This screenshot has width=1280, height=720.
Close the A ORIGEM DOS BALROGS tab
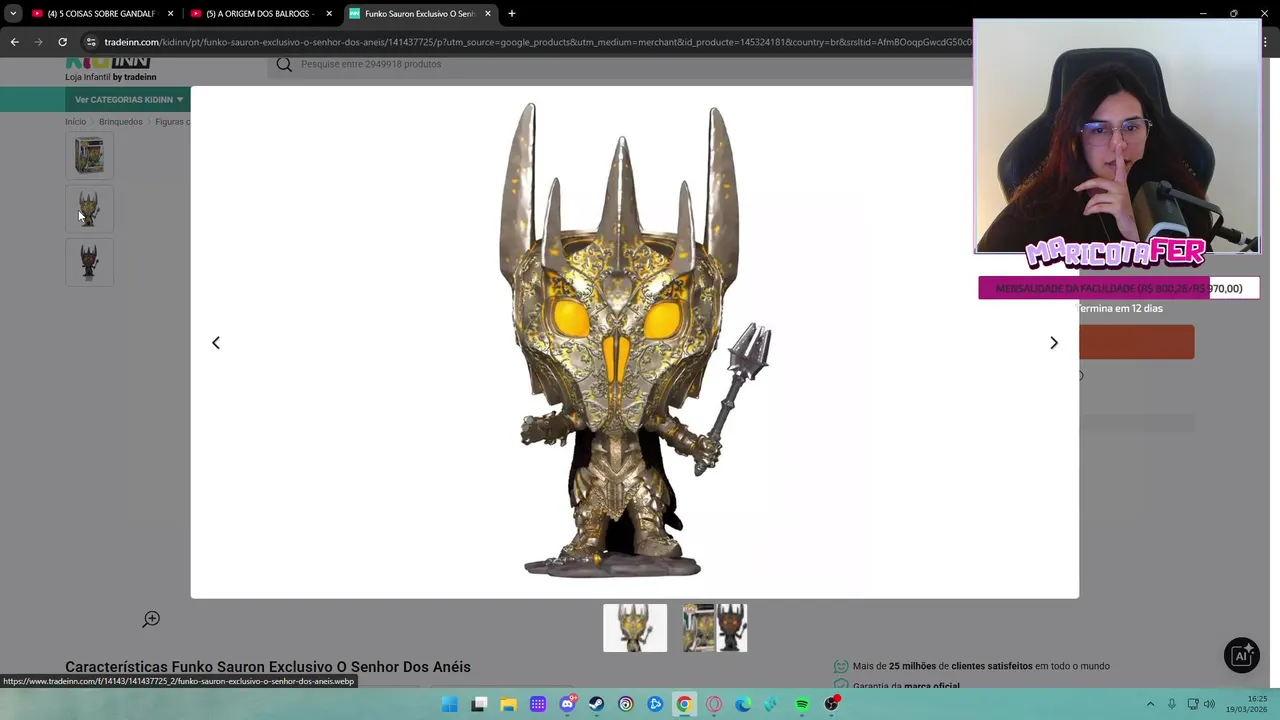pyautogui.click(x=329, y=14)
